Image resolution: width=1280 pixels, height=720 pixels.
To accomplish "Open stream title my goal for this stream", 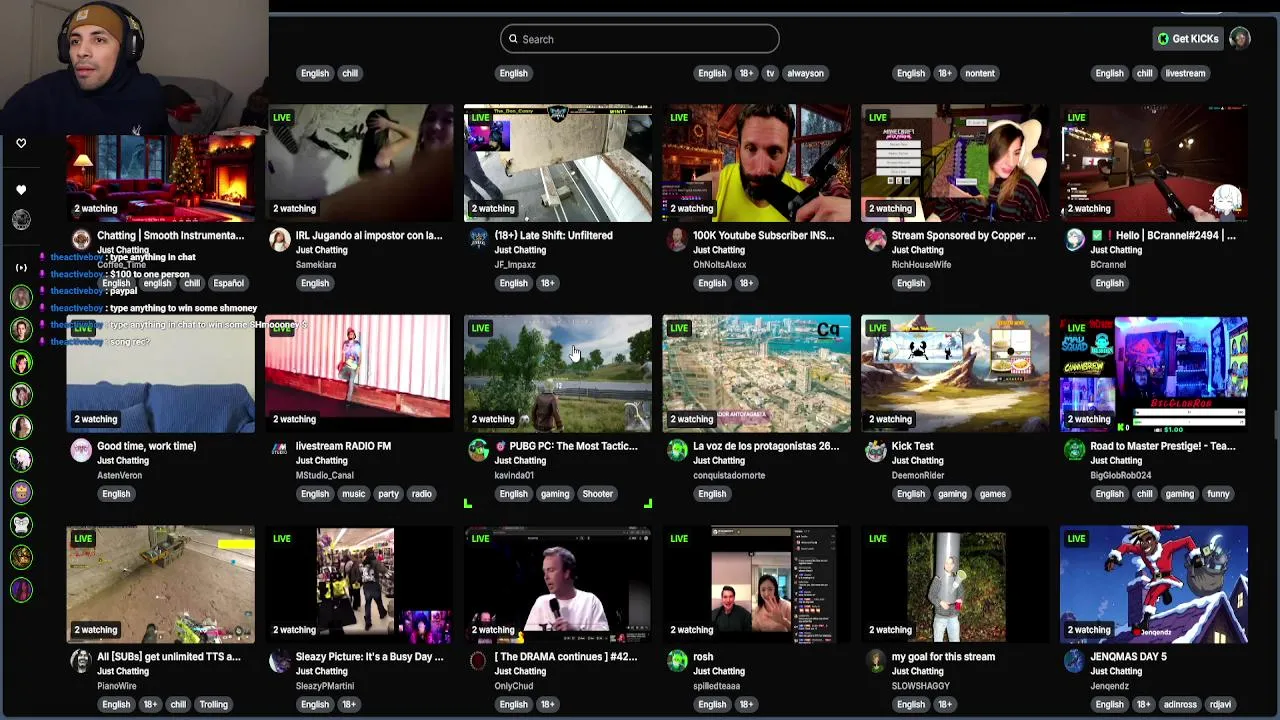I will coord(943,657).
